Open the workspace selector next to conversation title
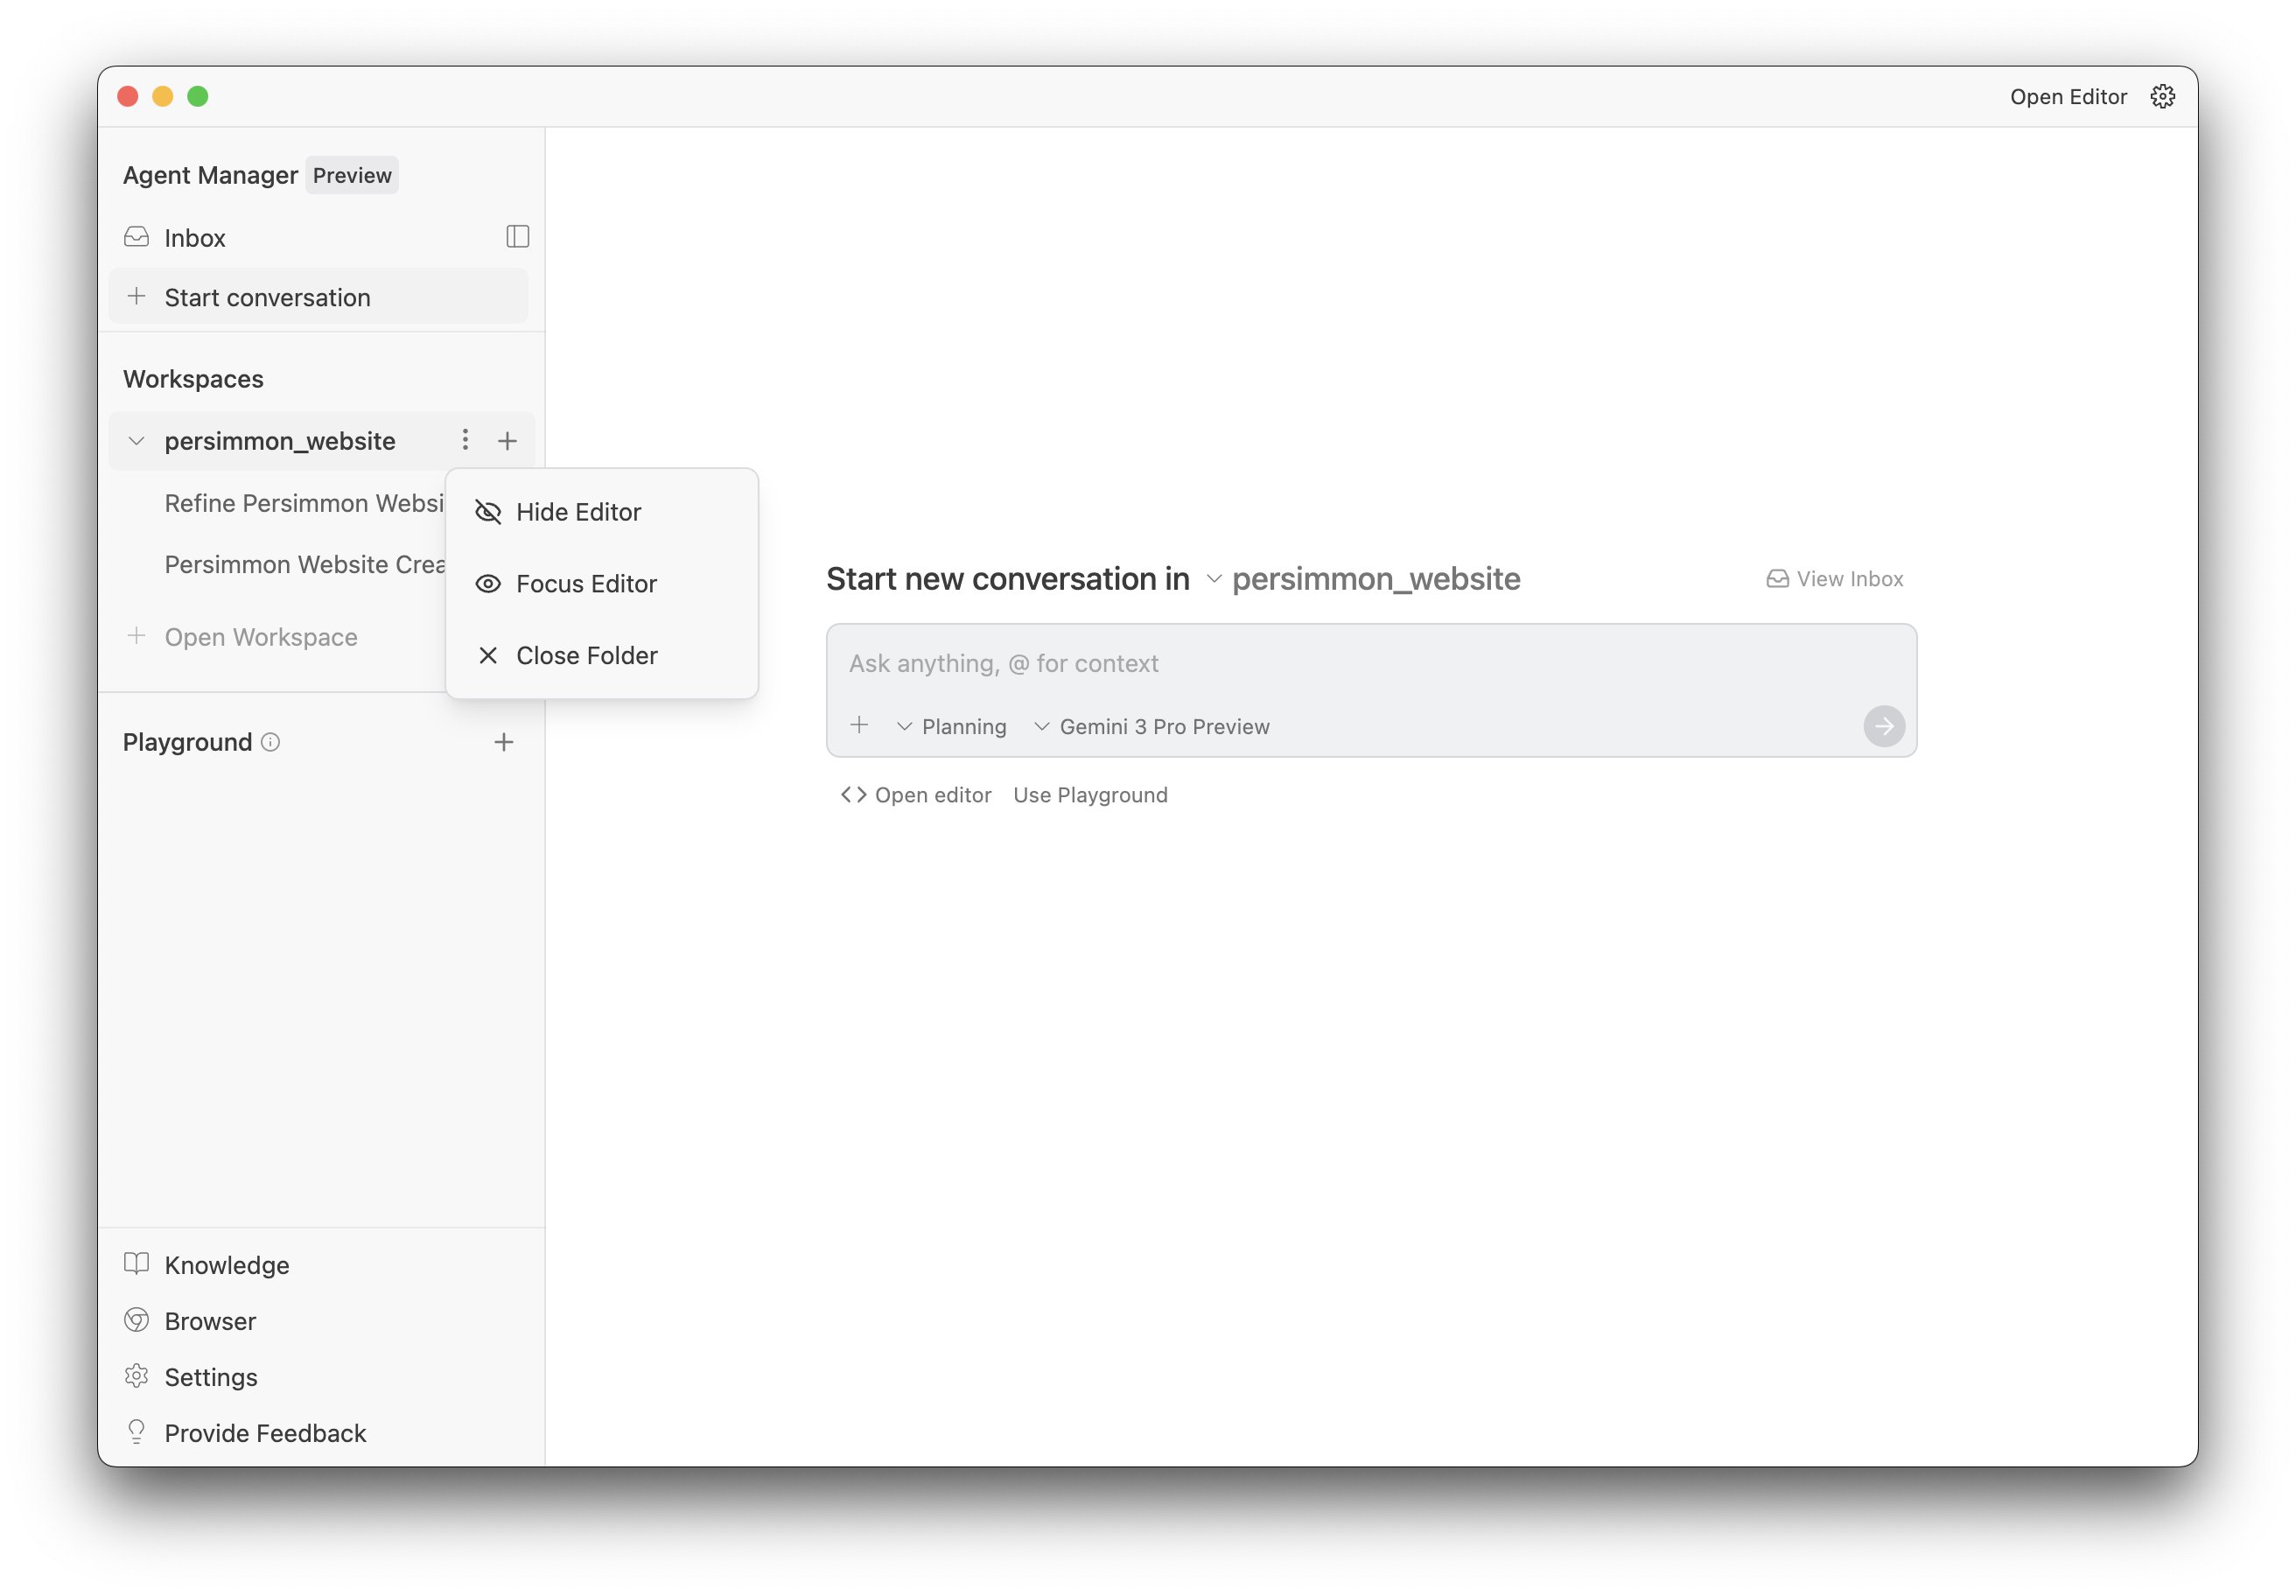The image size is (2296, 1596). pyautogui.click(x=1216, y=579)
